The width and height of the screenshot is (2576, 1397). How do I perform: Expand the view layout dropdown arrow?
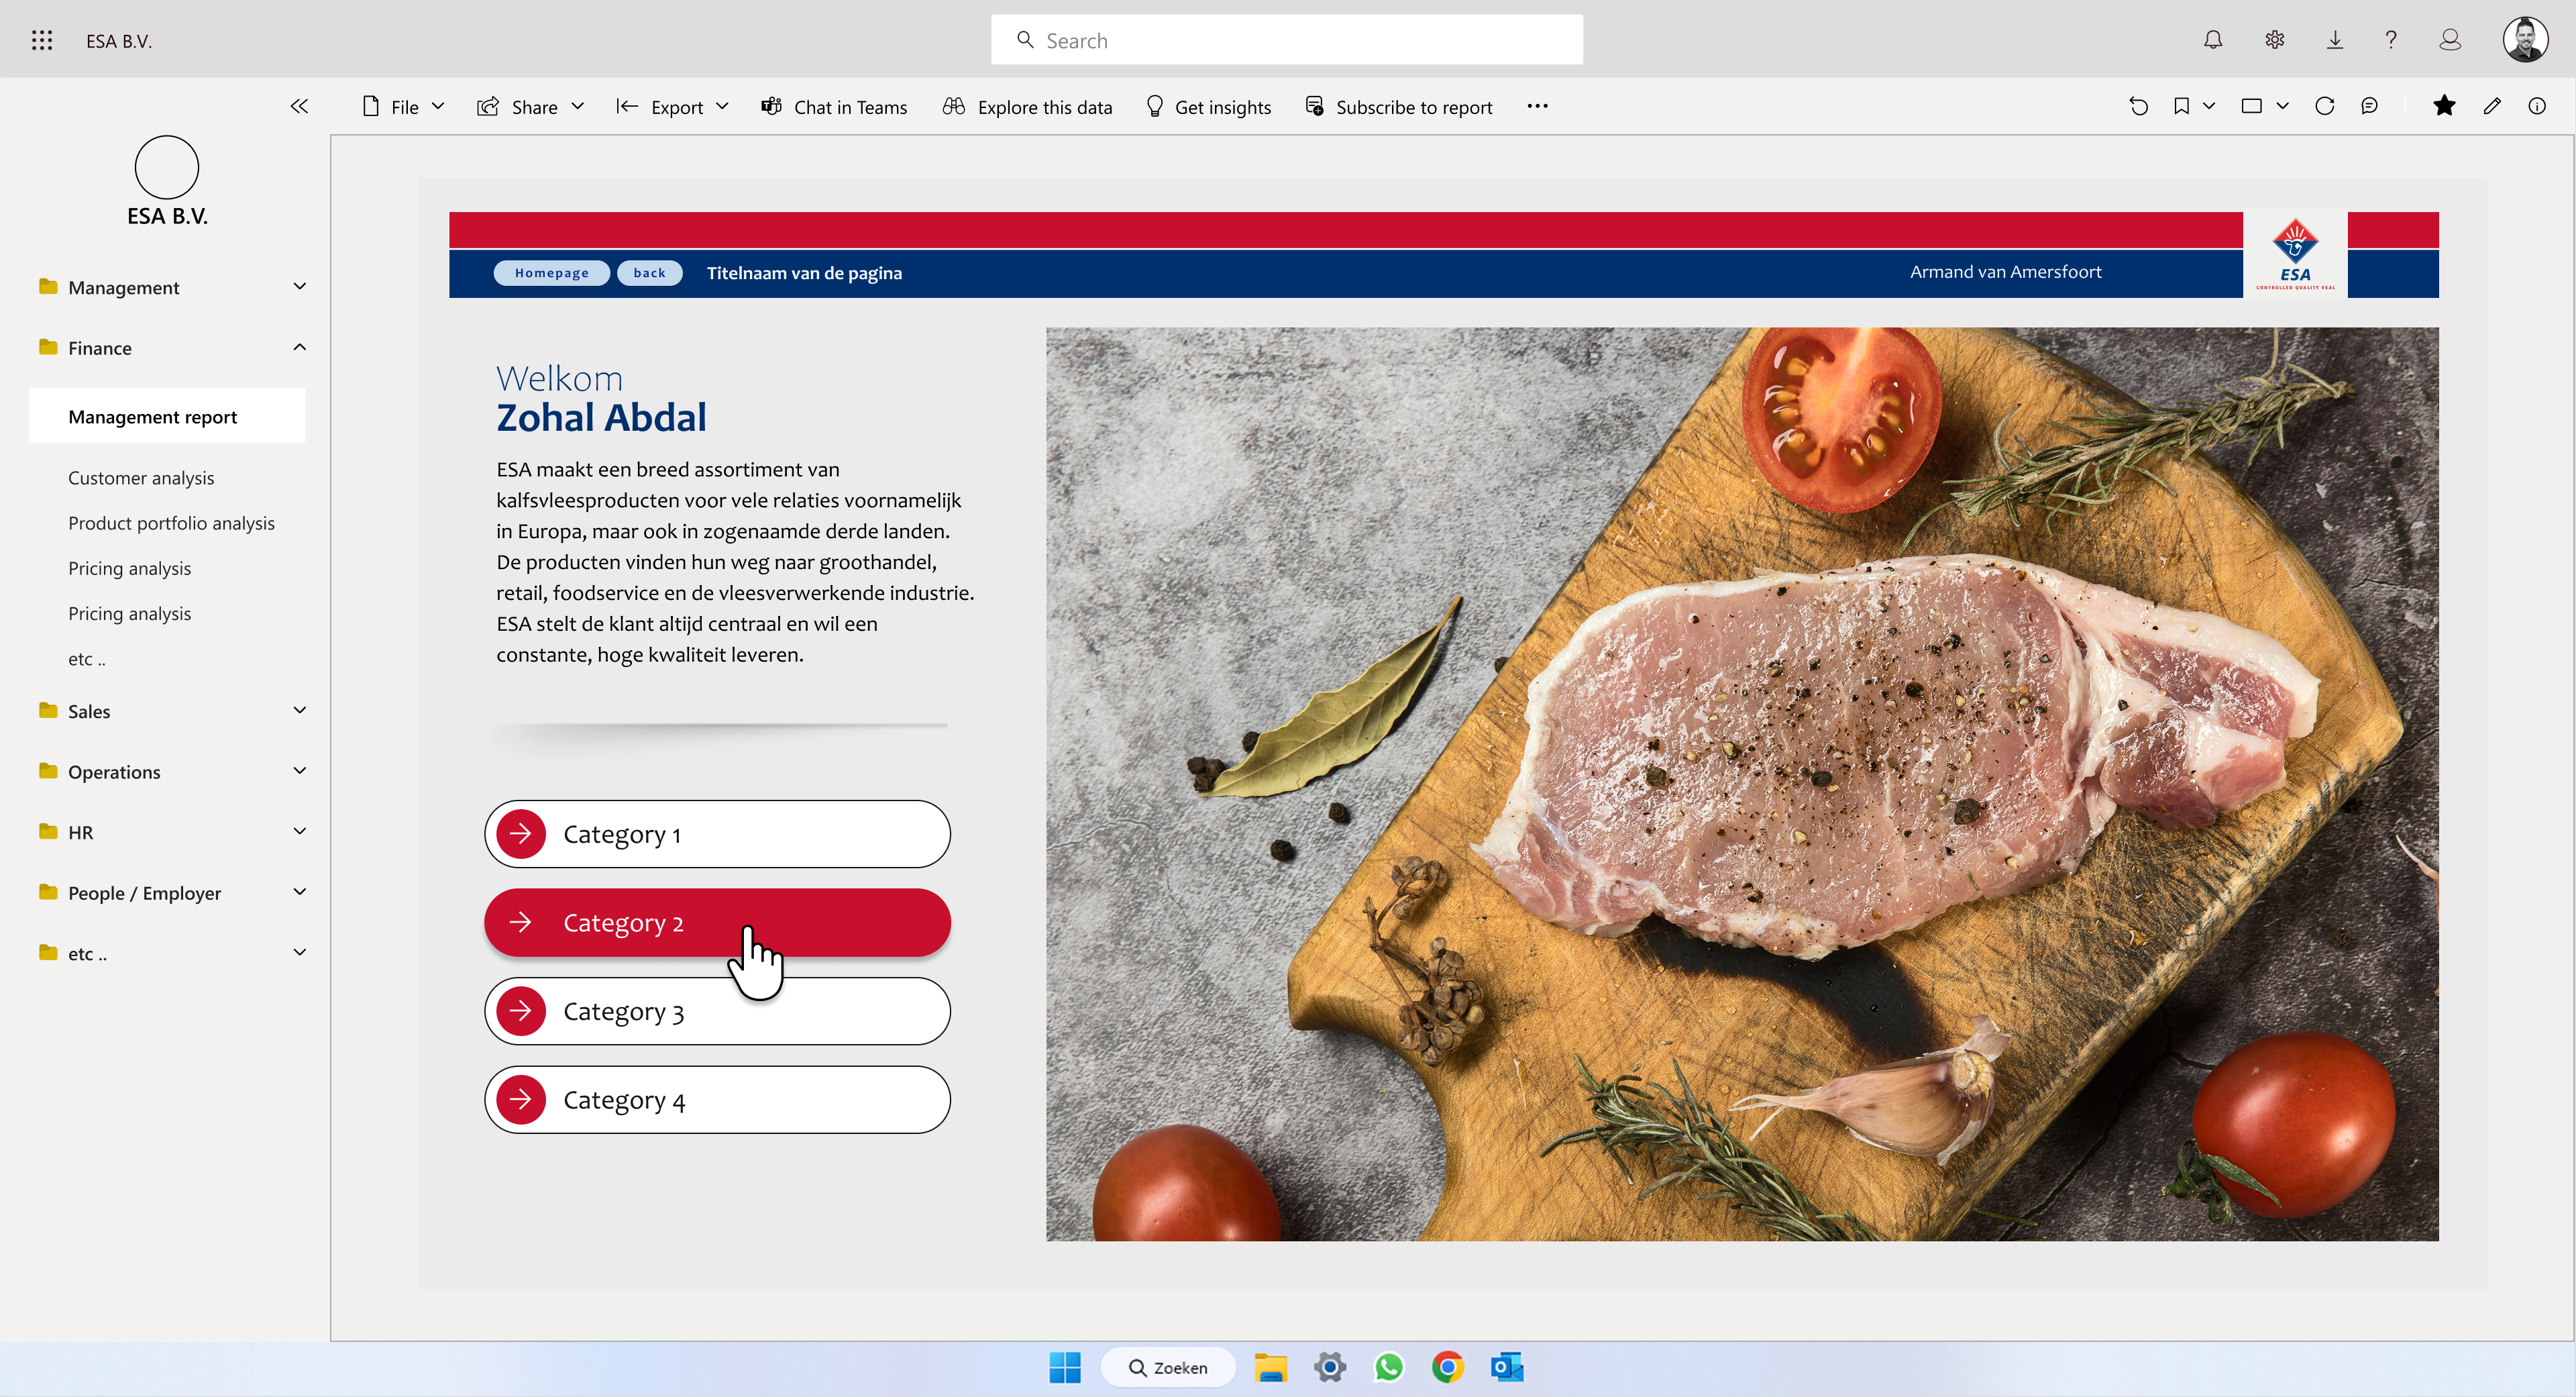point(2282,106)
